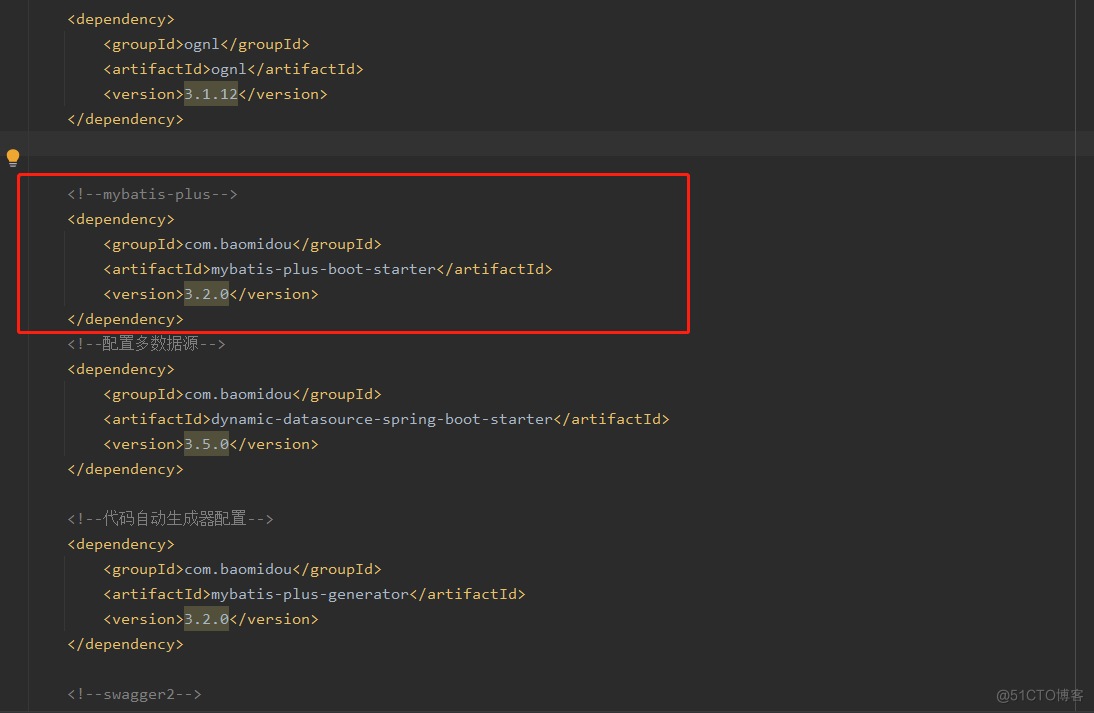
Task: Click the closing dependency tag of ognl block
Action: point(125,118)
